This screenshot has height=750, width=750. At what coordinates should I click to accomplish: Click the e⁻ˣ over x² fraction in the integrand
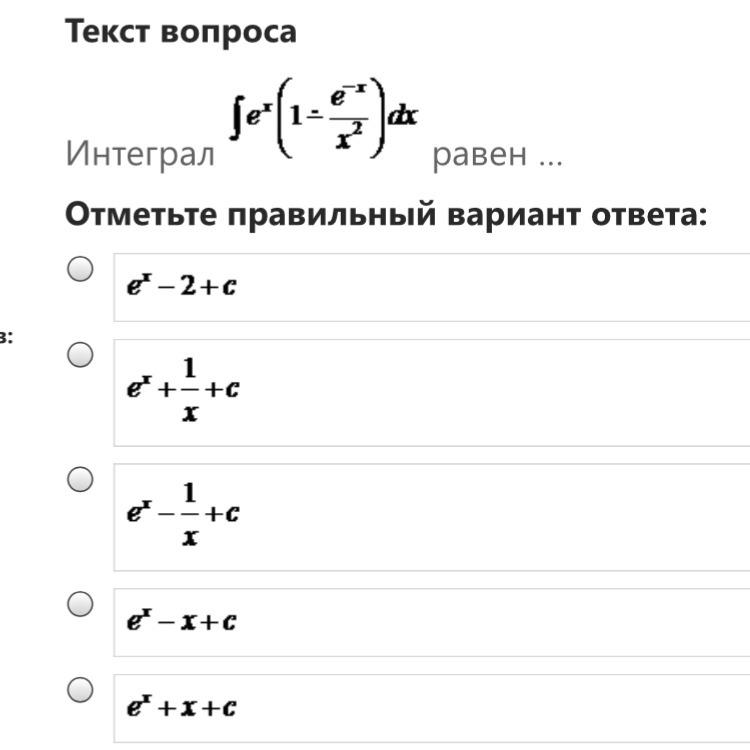[349, 117]
